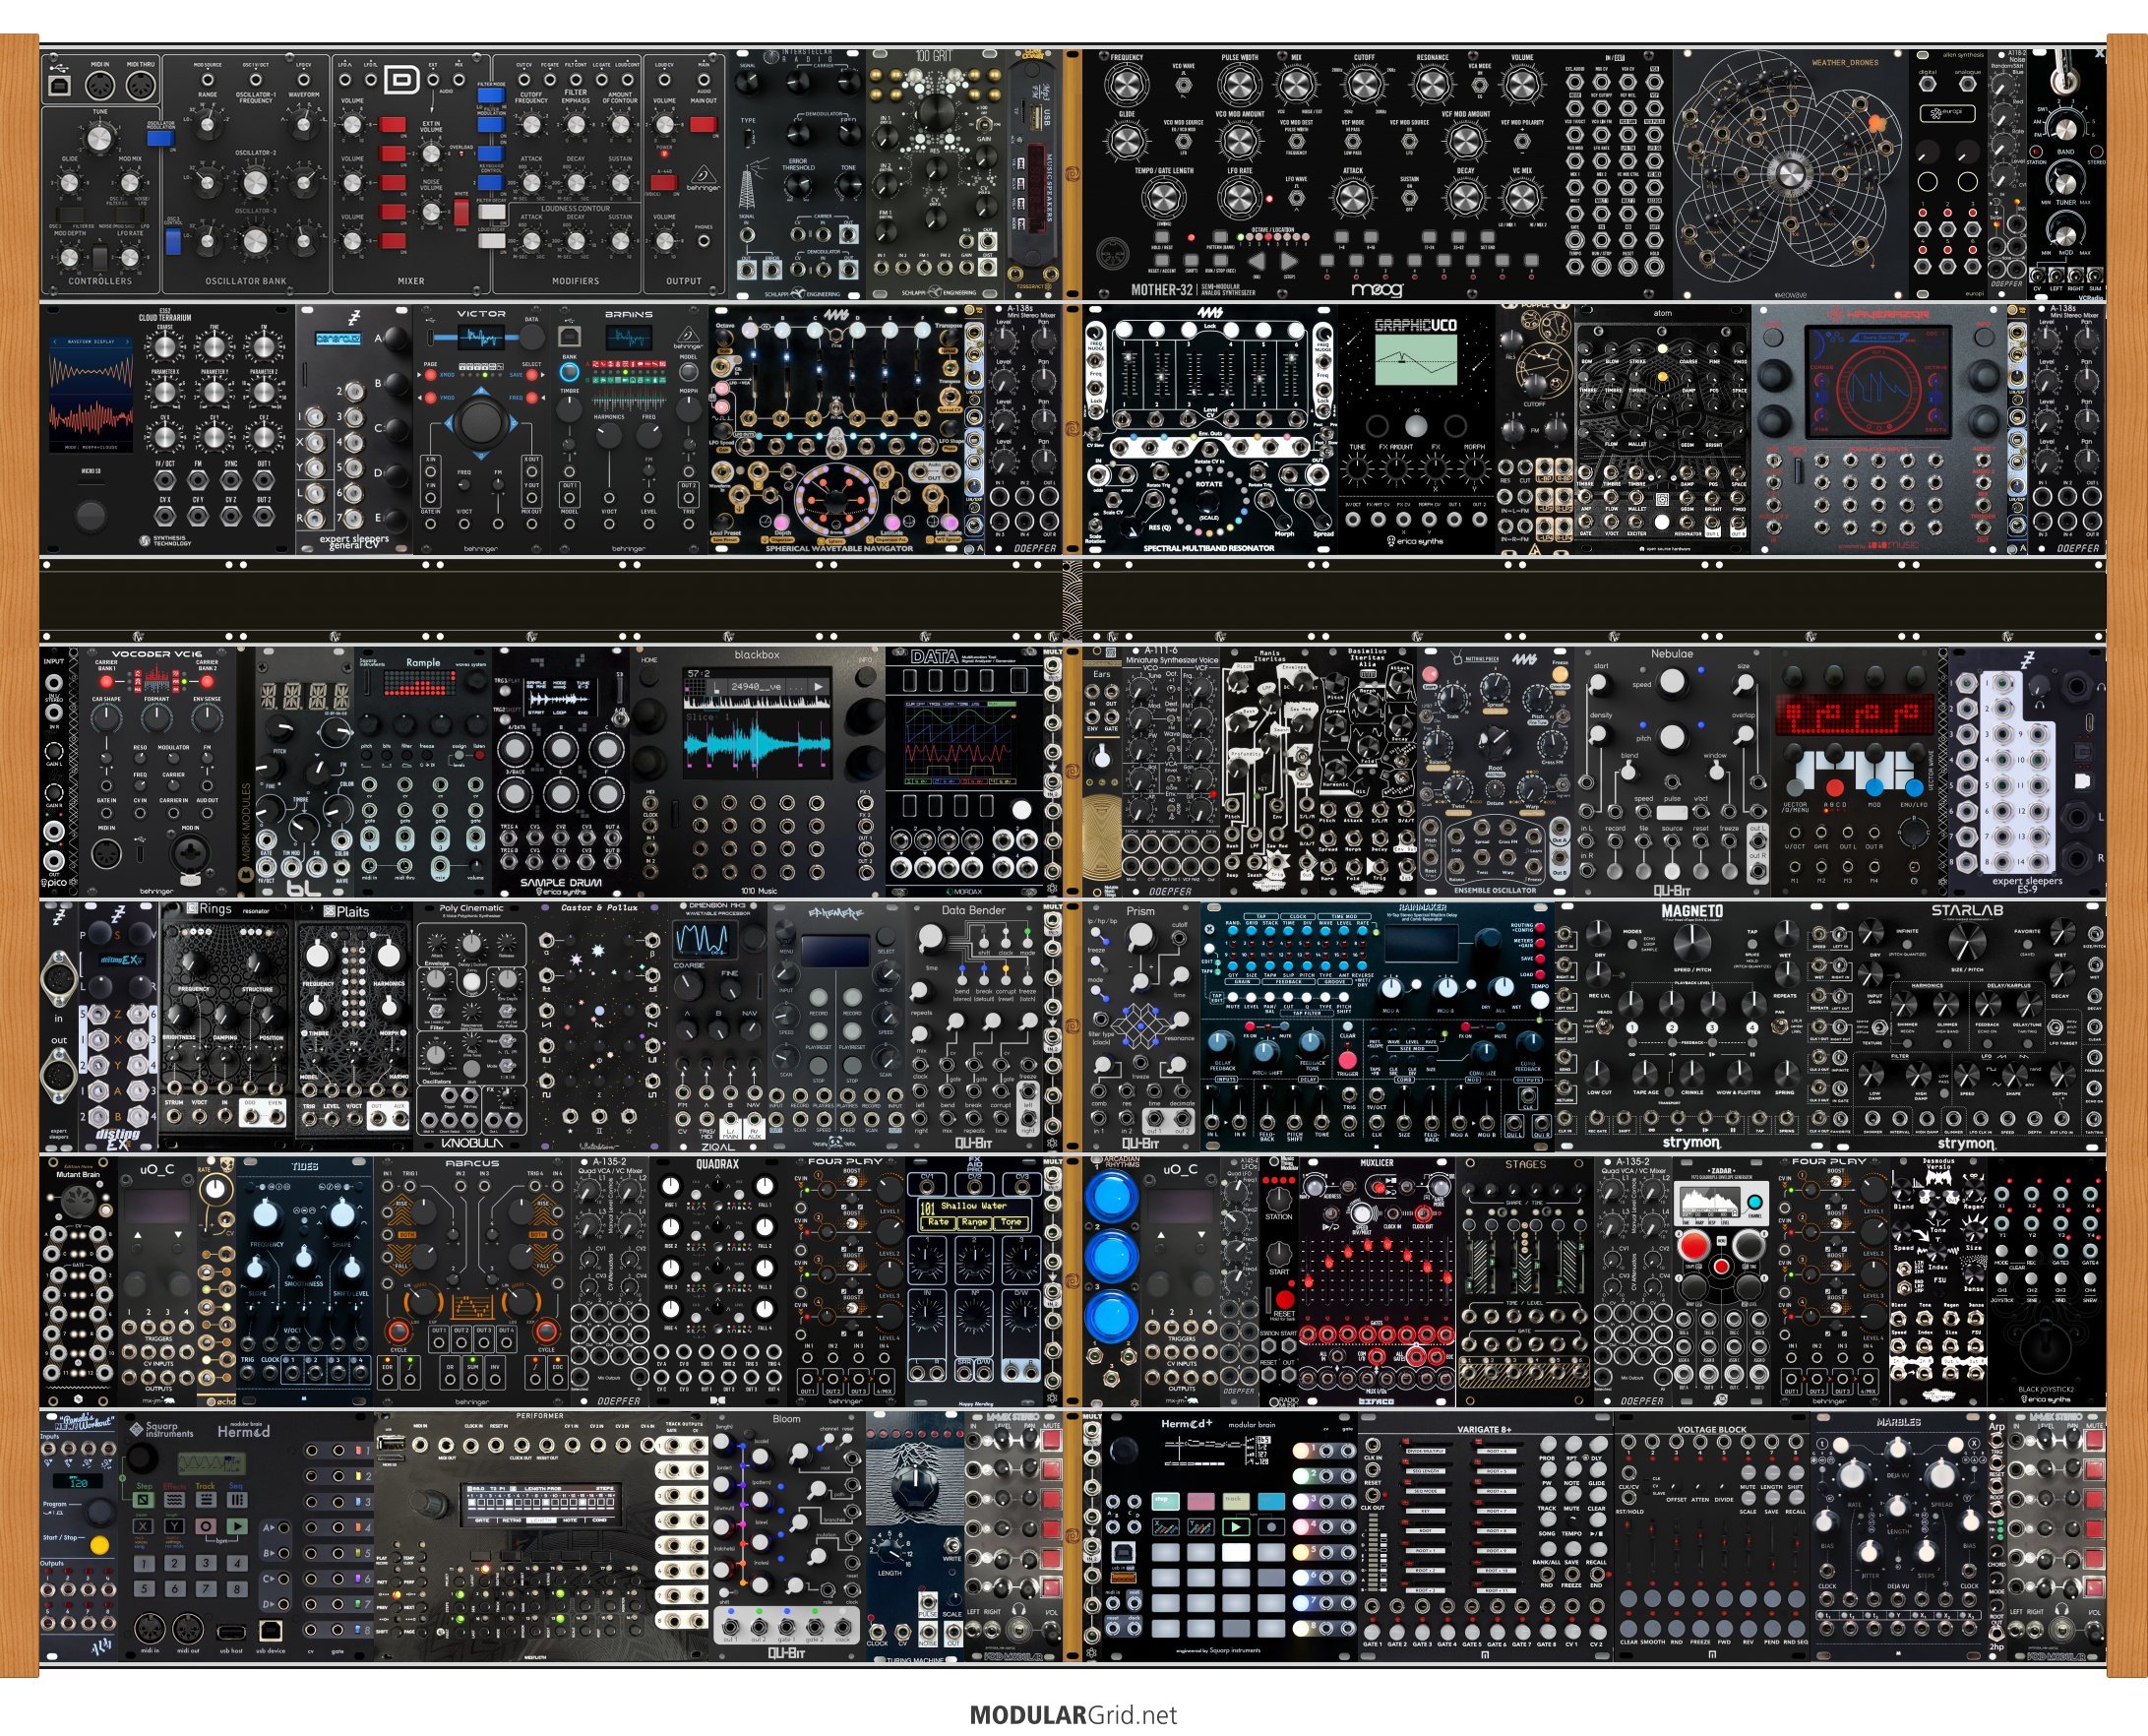Click the FREQUENCY knob on Mother-32
The width and height of the screenshot is (2148, 1736).
[x=1127, y=85]
